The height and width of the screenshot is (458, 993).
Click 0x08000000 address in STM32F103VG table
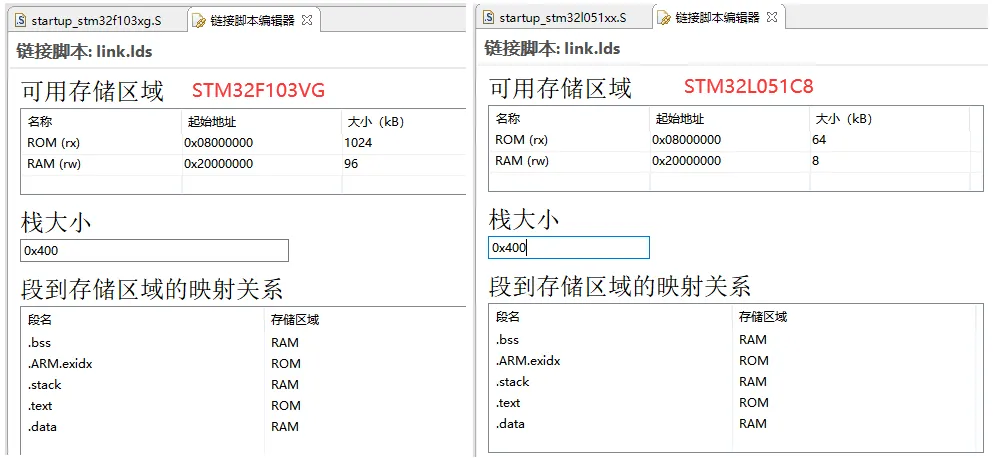[x=218, y=143]
